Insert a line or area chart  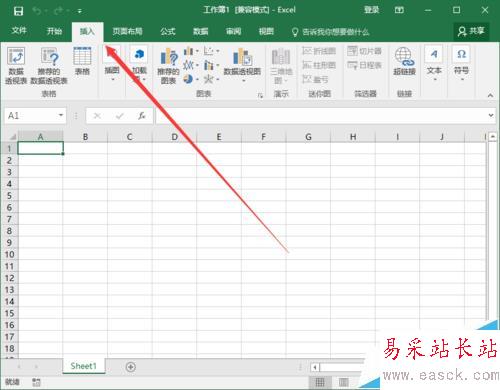tap(191, 65)
